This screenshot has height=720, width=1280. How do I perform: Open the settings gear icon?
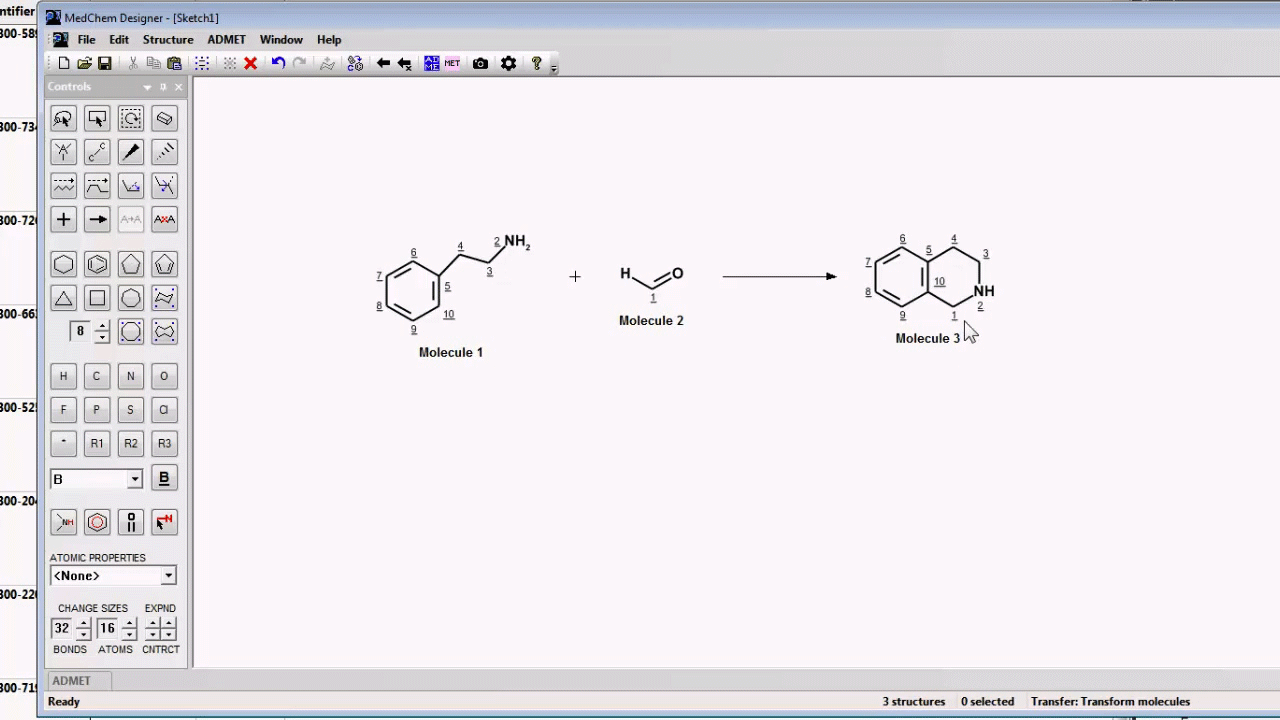click(x=508, y=63)
